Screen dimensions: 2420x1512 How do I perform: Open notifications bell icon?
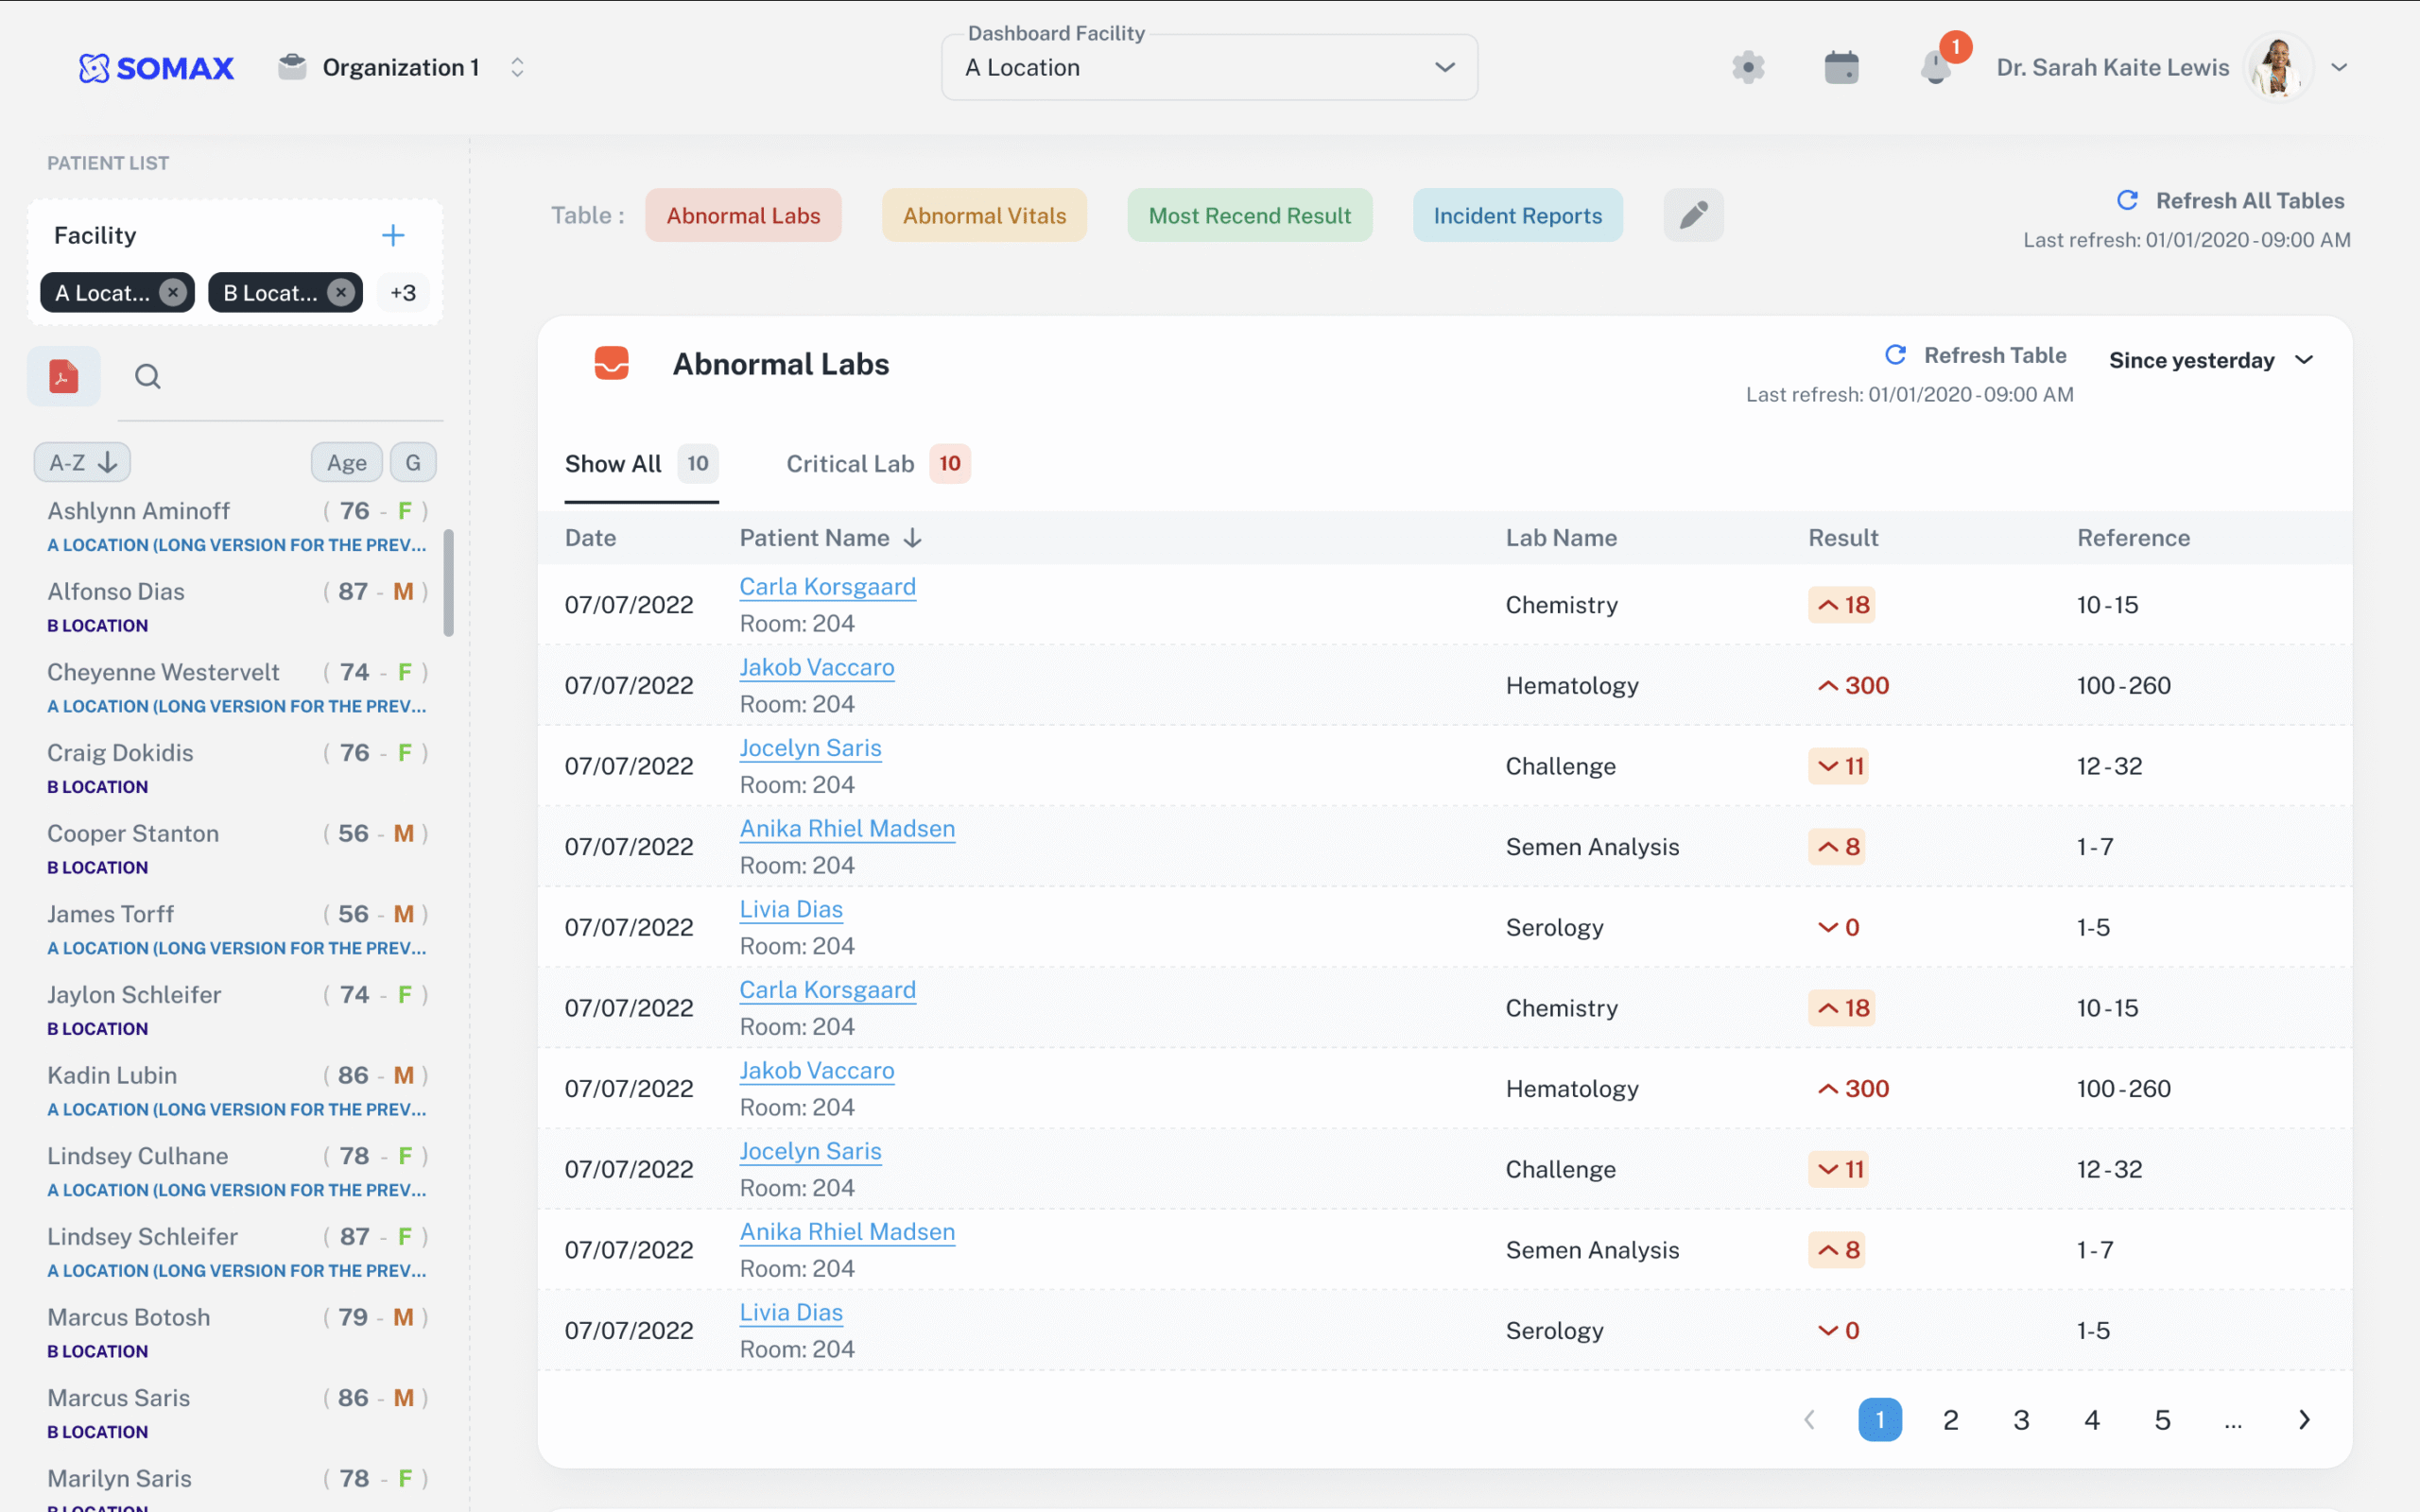click(1935, 67)
